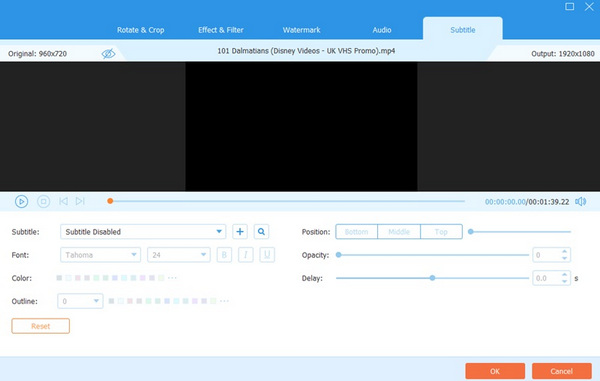
Task: Click the play button
Action: pyautogui.click(x=21, y=201)
